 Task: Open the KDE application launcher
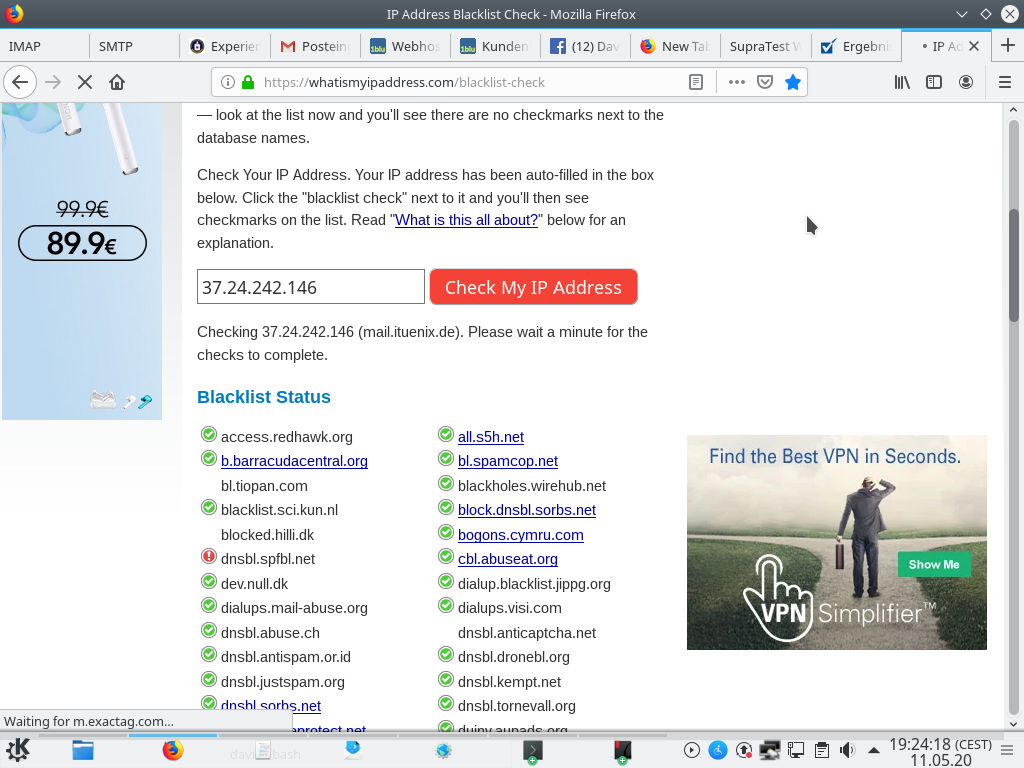click(18, 750)
